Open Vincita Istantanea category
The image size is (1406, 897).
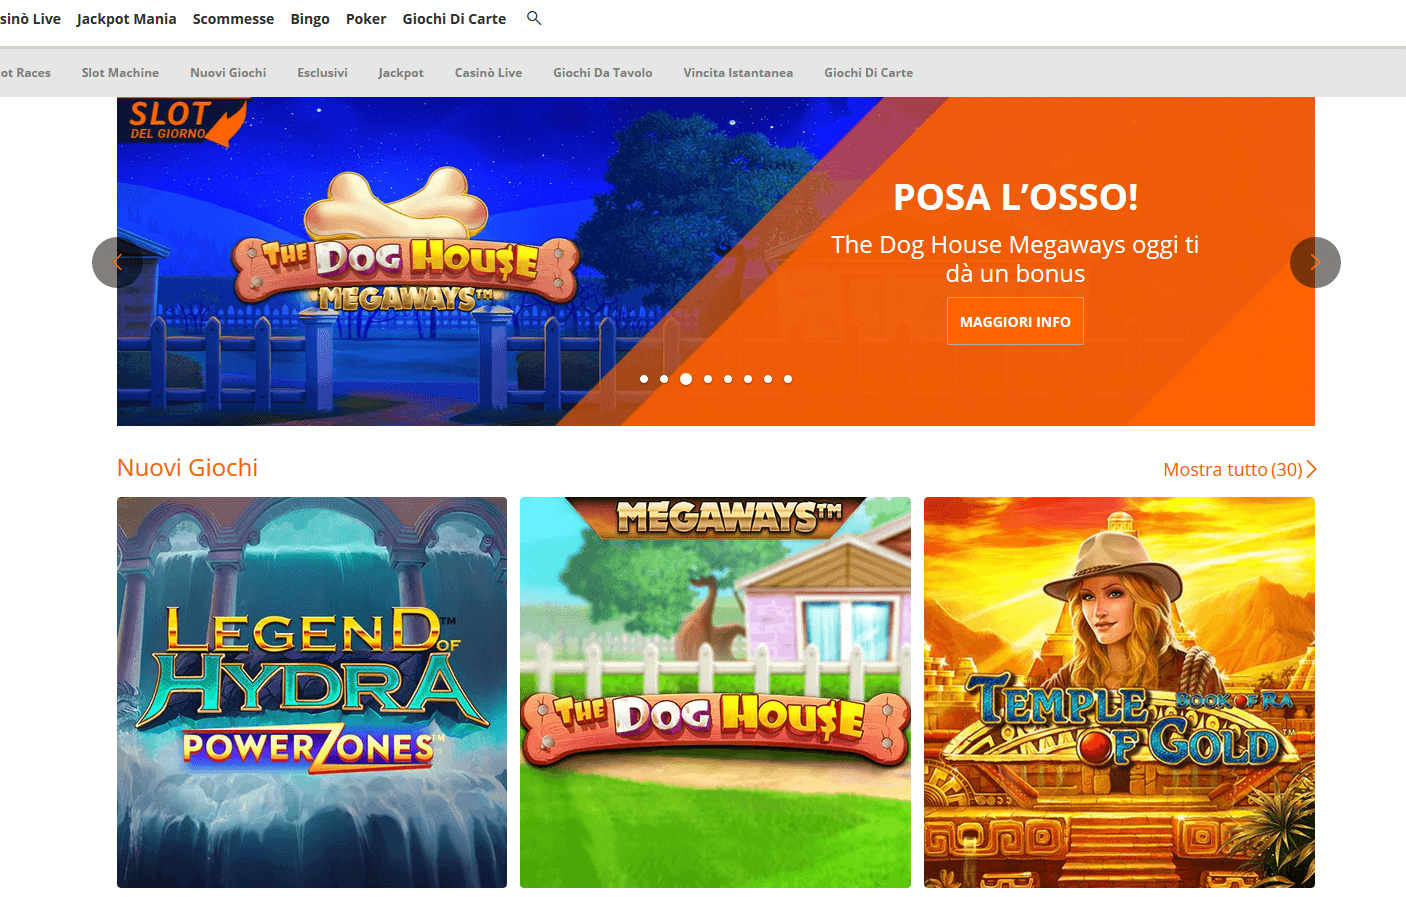tap(738, 73)
